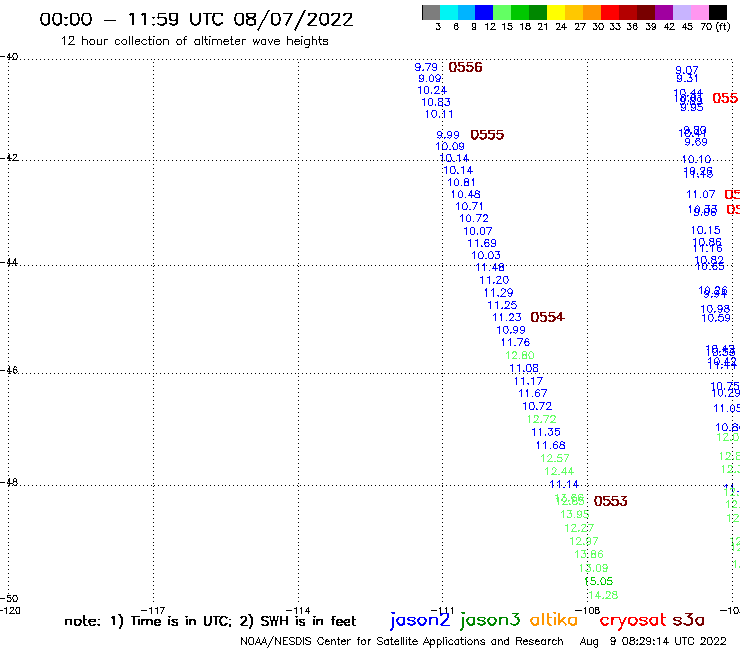The image size is (740, 650).
Task: Click the cyan 6 ft legend swatch
Action: click(449, 12)
